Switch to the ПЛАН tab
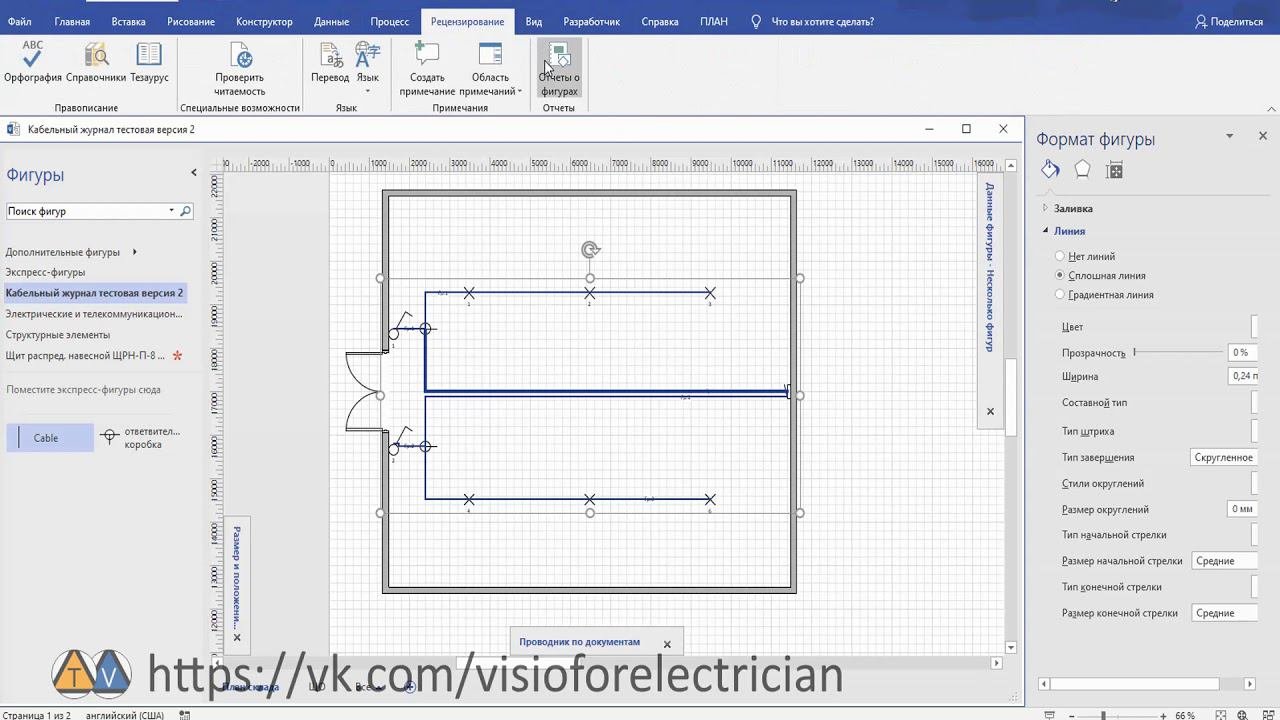The height and width of the screenshot is (720, 1280). pyautogui.click(x=714, y=21)
